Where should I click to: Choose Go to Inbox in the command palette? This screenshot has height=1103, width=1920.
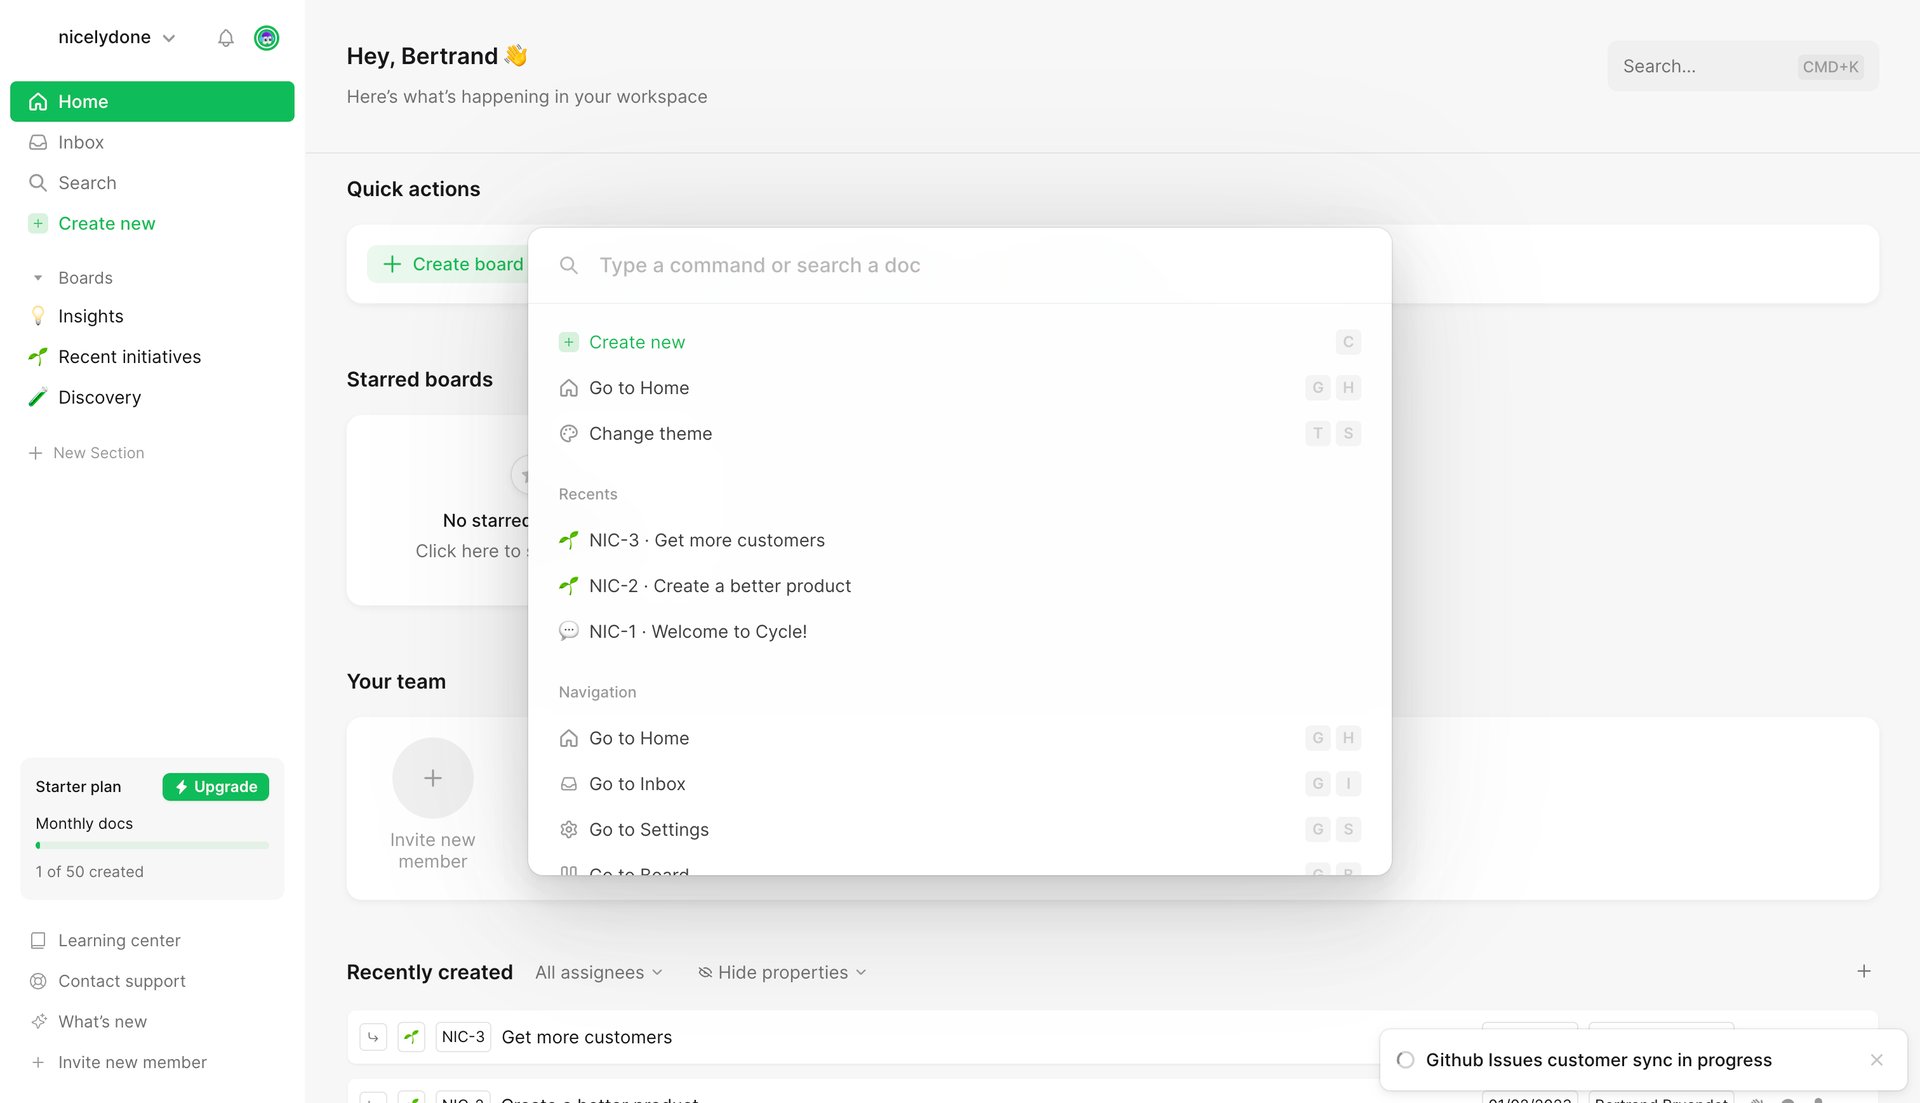[x=637, y=784]
